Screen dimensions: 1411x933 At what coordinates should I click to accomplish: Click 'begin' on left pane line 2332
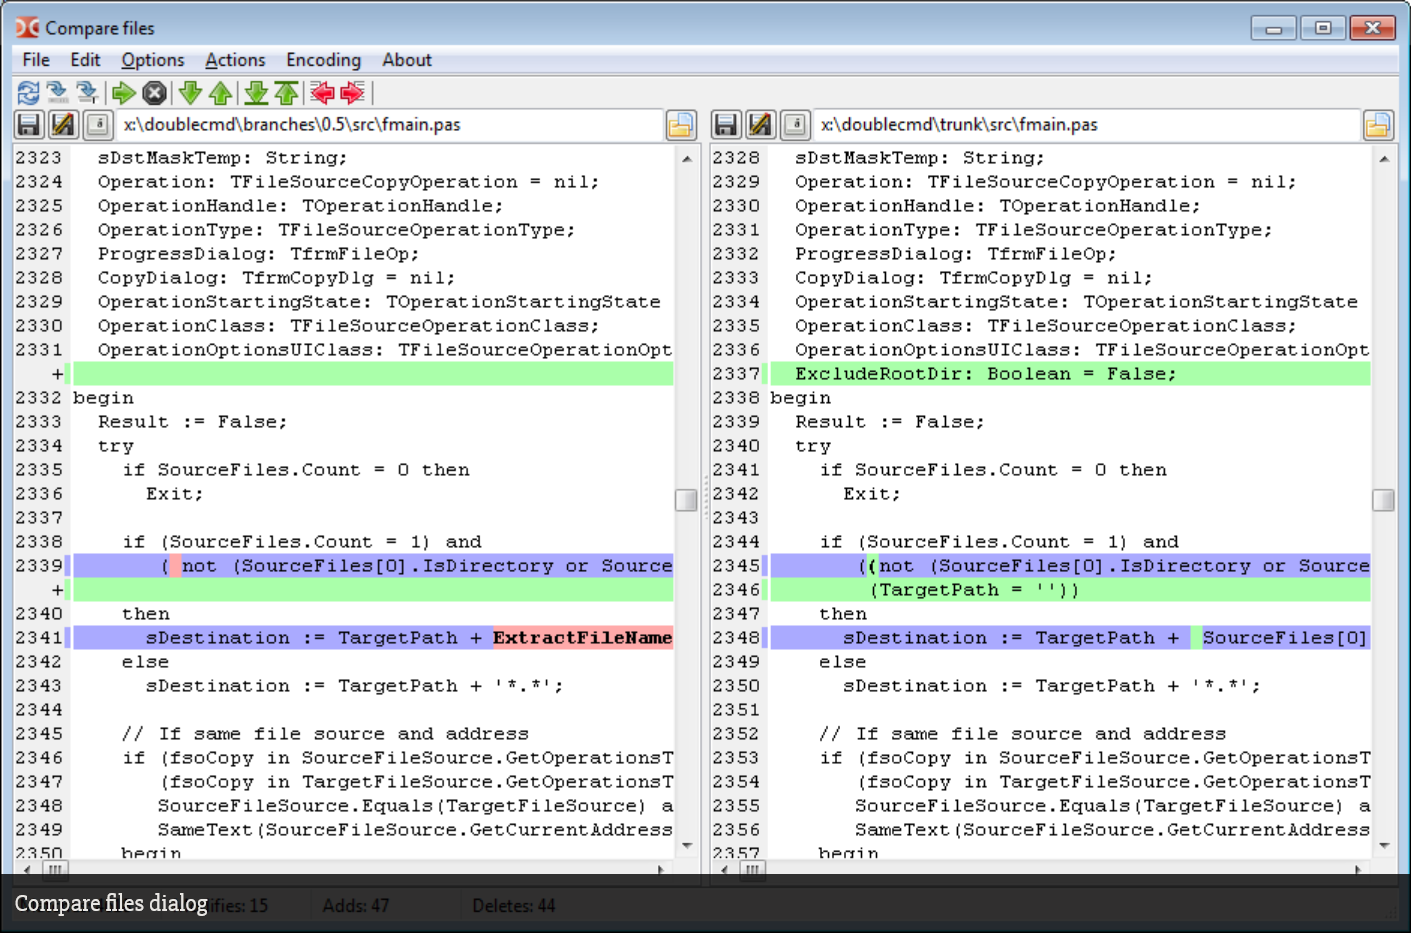103,398
